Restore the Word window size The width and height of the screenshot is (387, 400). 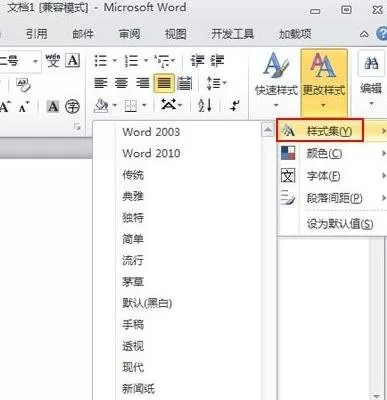[346, 10]
